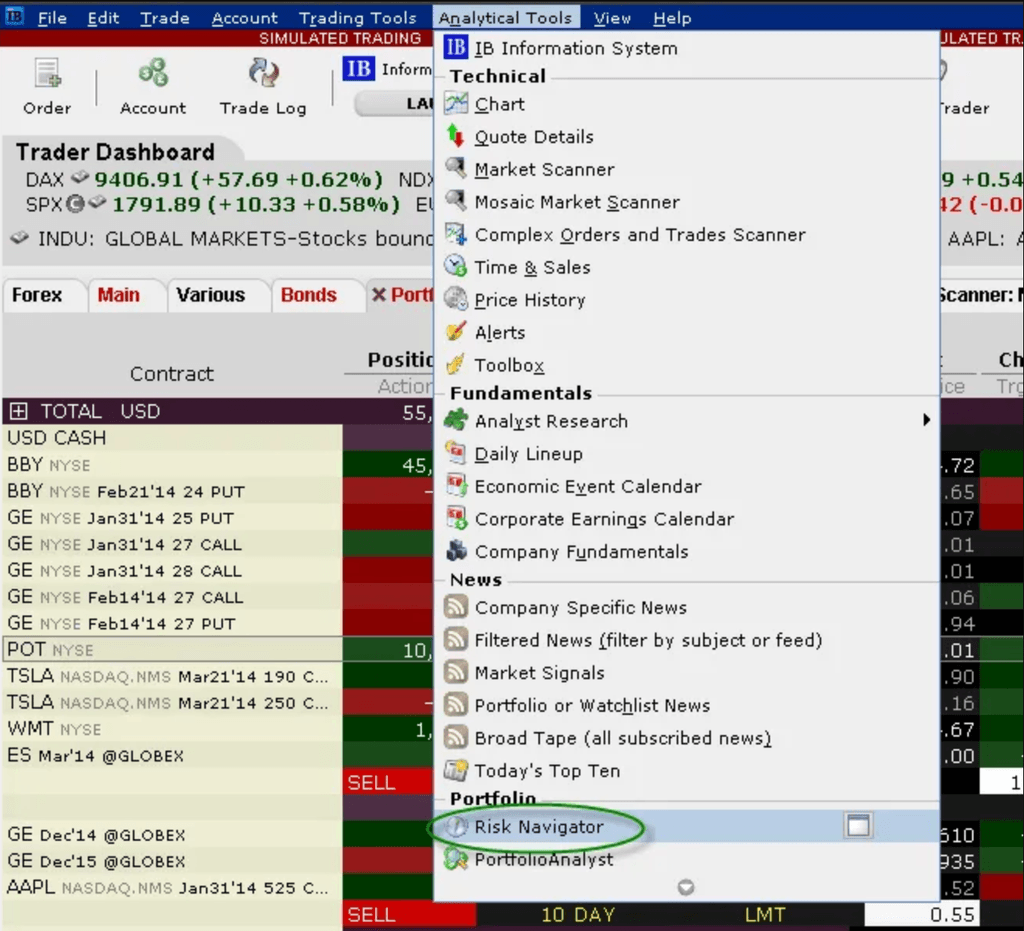Click the scroll-down chevron at menu bottom

(x=685, y=886)
